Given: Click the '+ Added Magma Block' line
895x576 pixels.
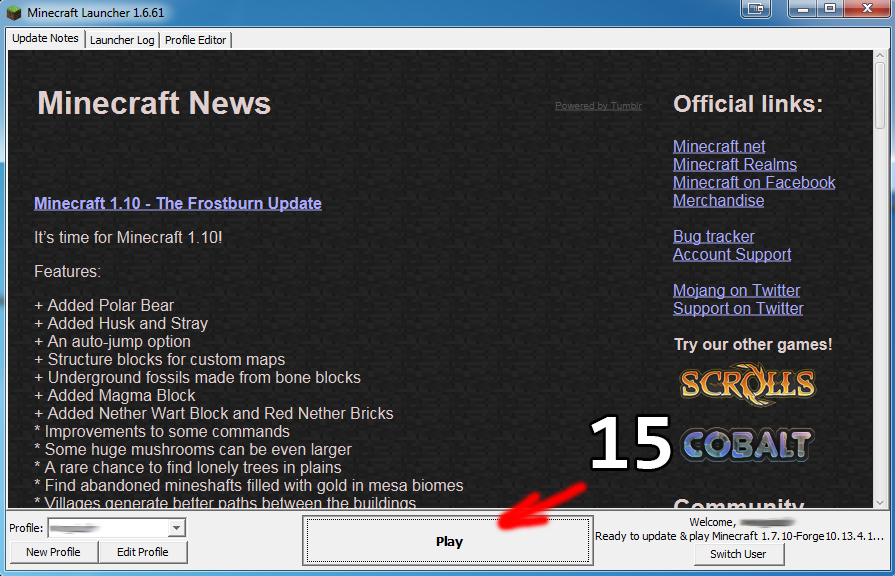Looking at the screenshot, I should pos(115,396).
